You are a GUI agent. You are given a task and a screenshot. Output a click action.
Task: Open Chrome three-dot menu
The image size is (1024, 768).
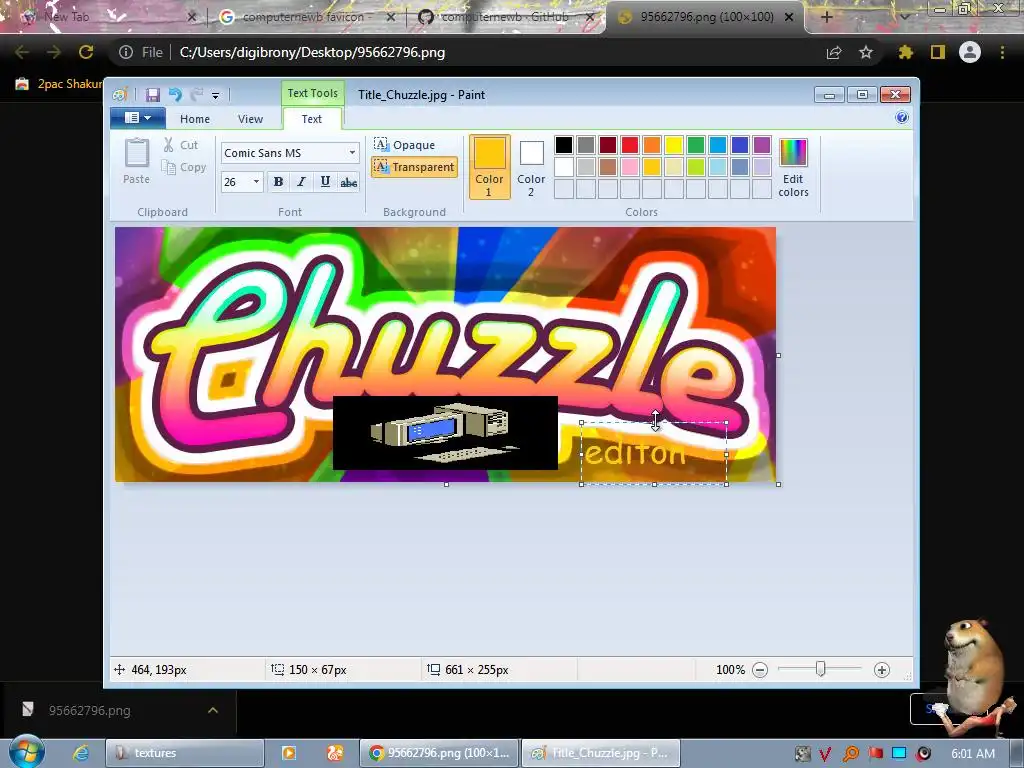(x=1002, y=52)
